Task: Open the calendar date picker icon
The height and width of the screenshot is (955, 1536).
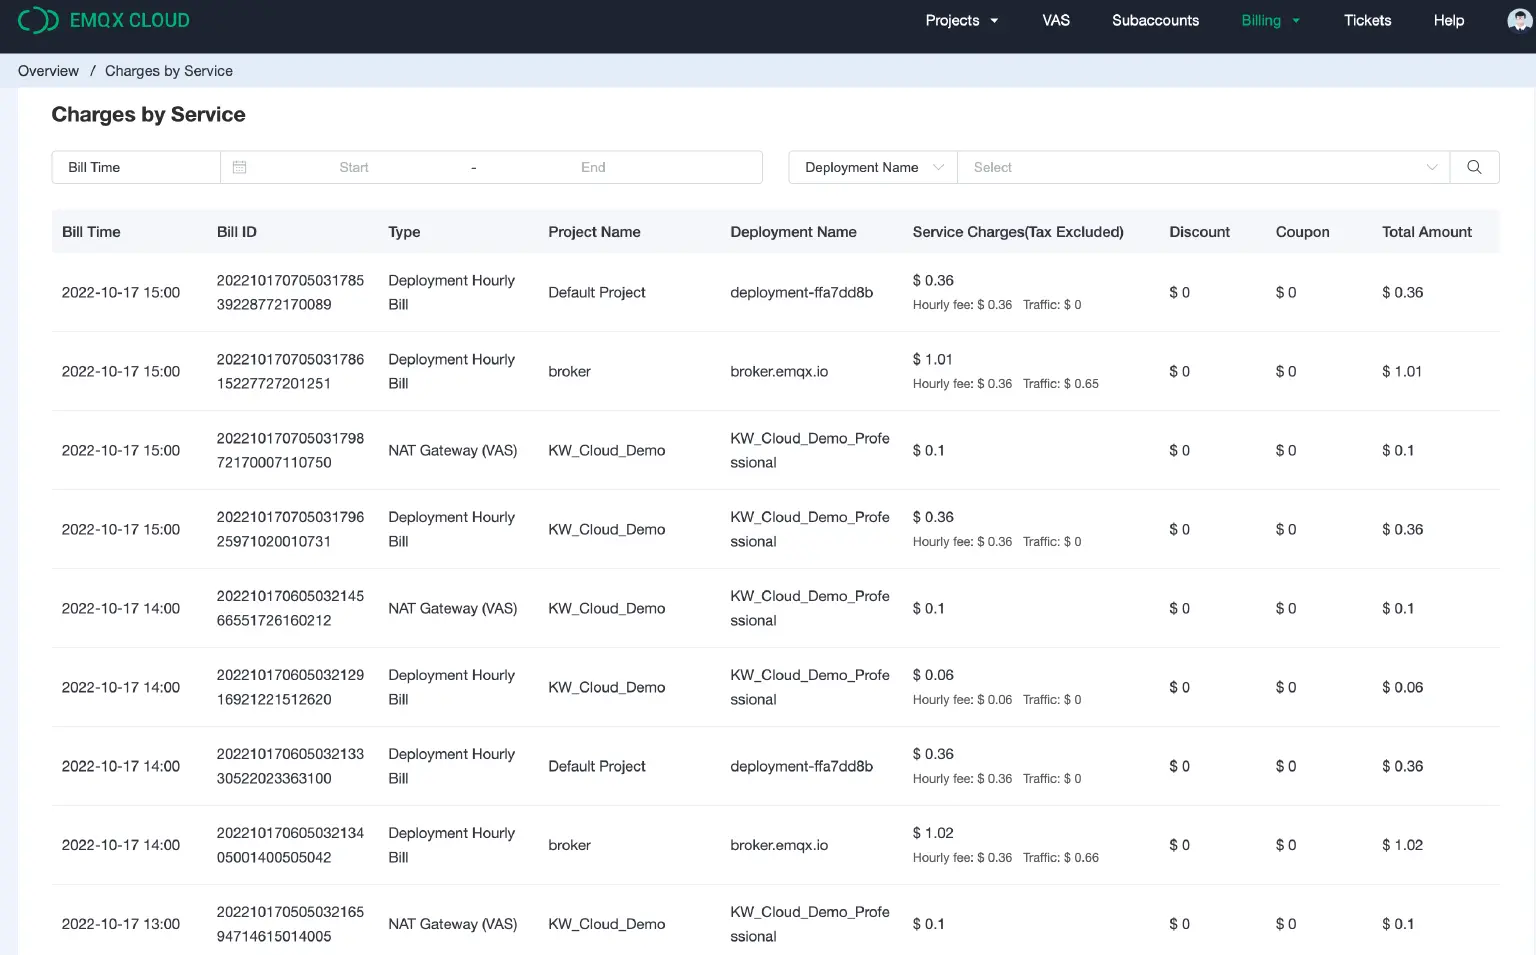Action: [239, 167]
